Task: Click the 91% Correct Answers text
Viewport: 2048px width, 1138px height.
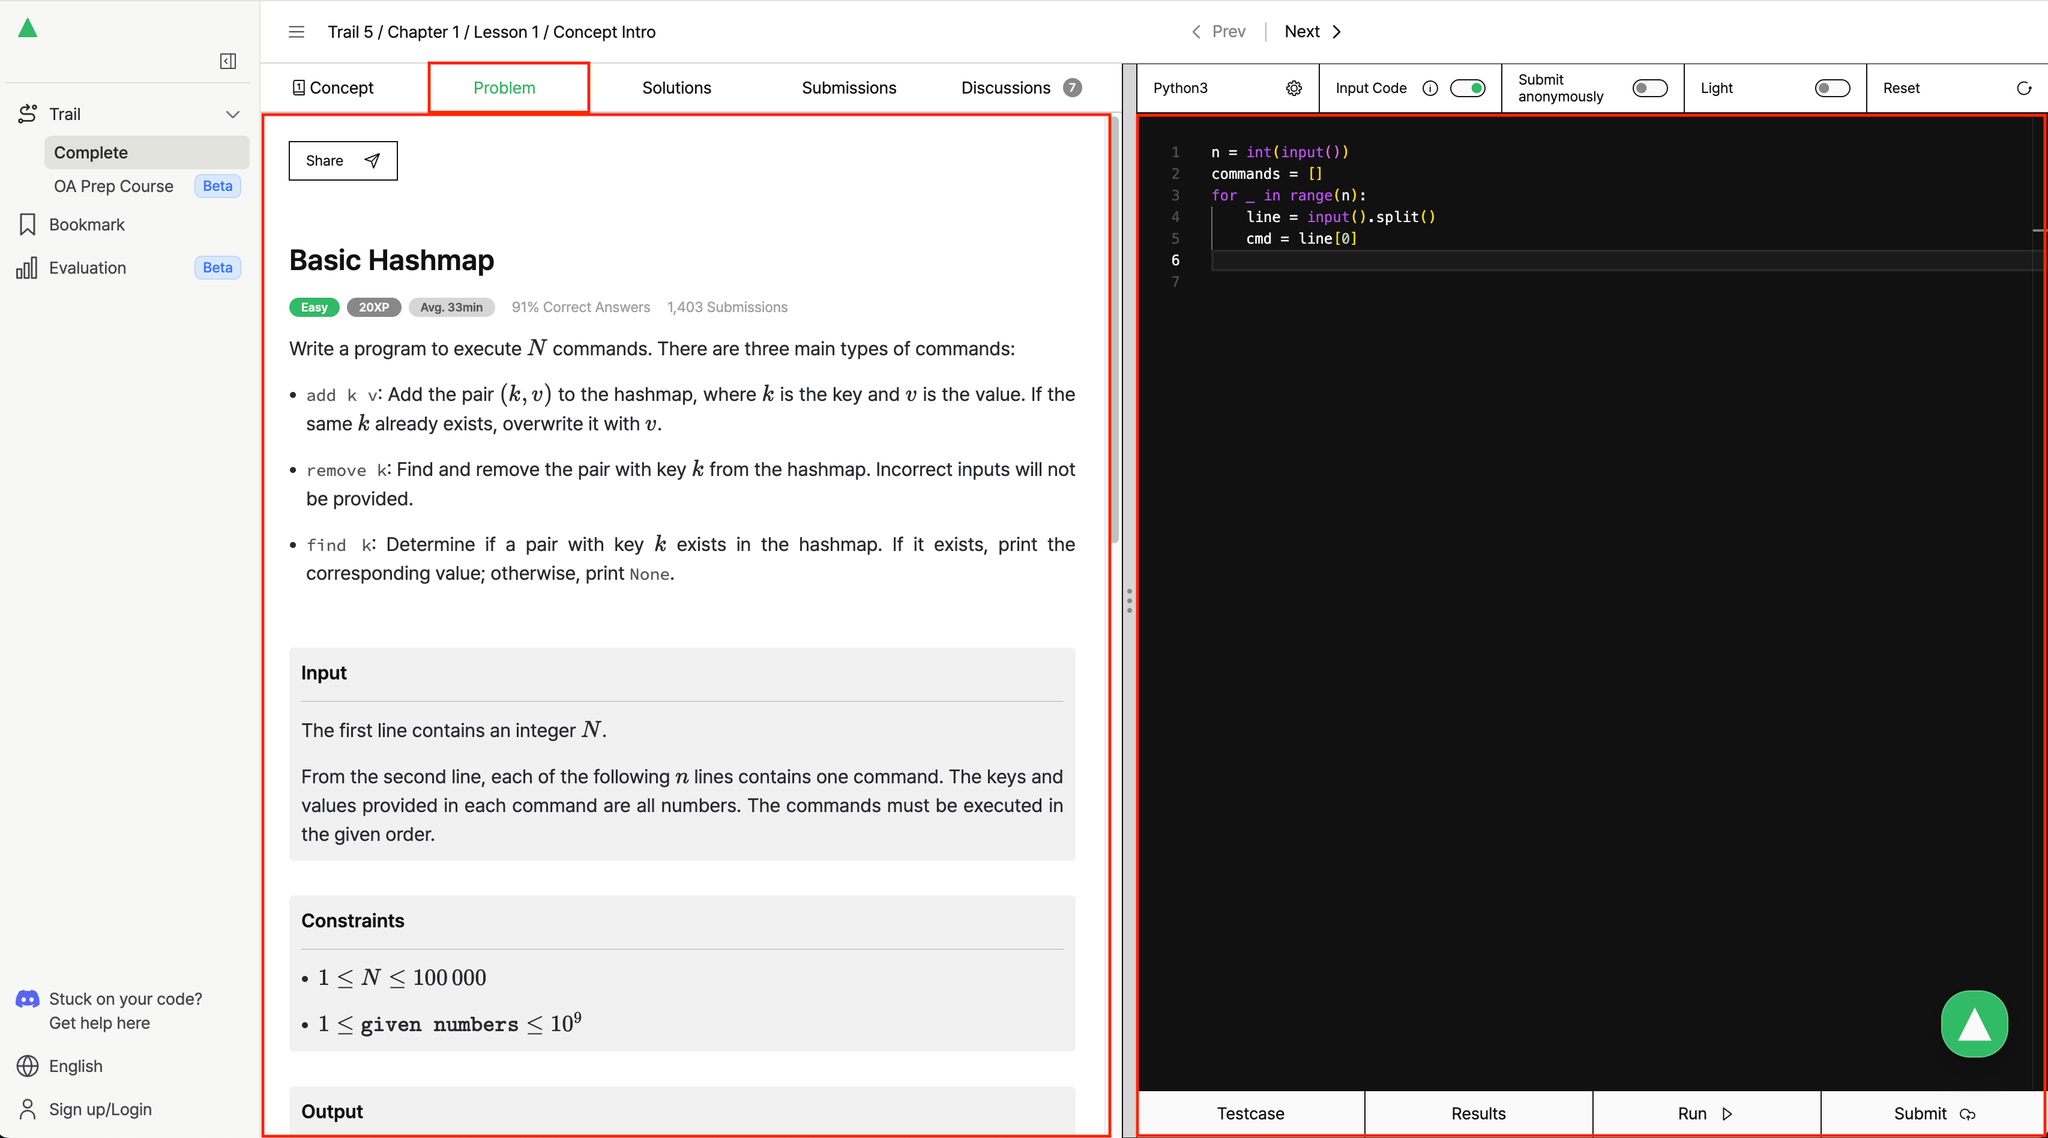Action: (581, 307)
